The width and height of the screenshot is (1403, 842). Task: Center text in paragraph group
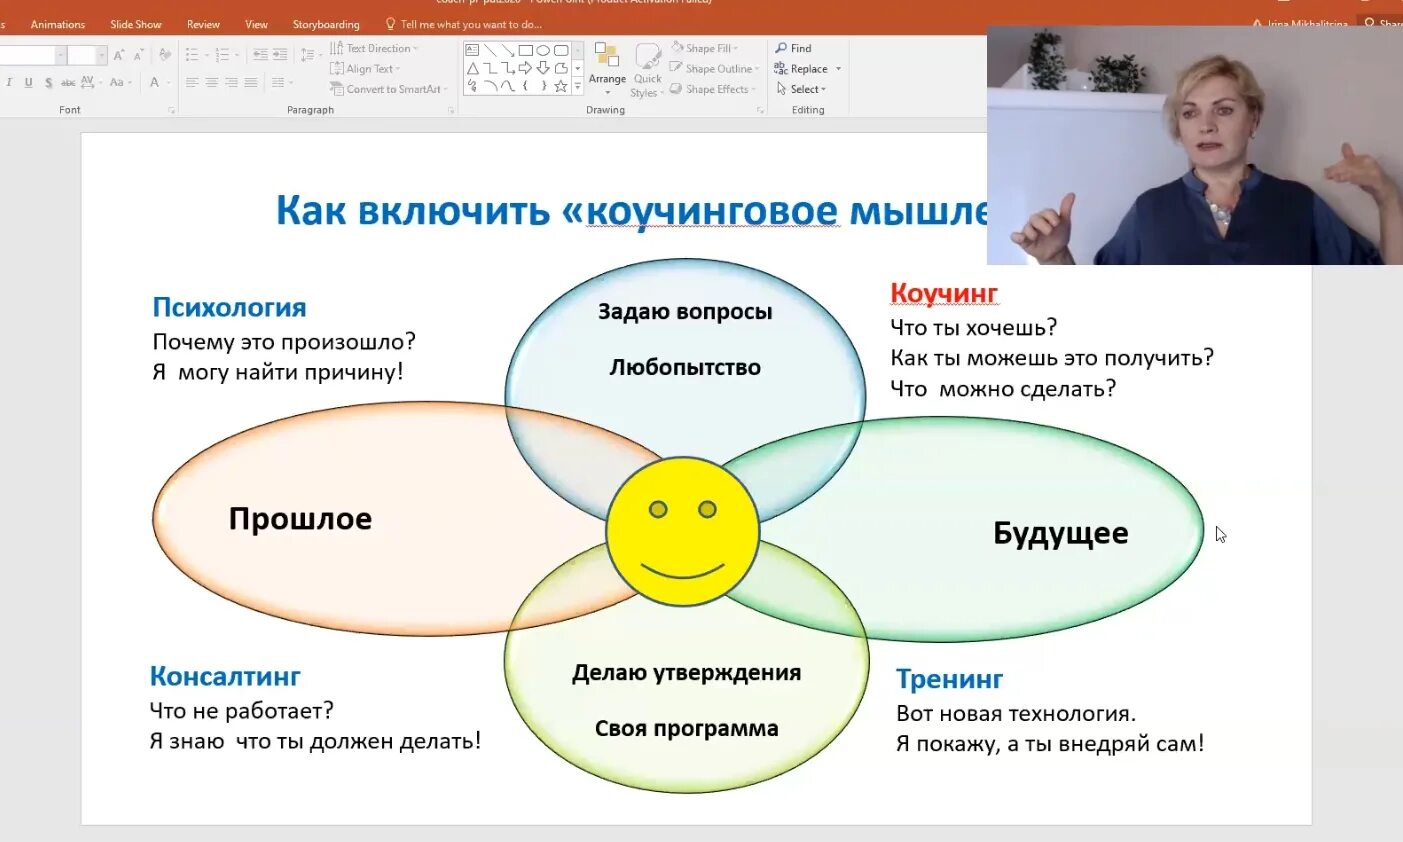(212, 82)
